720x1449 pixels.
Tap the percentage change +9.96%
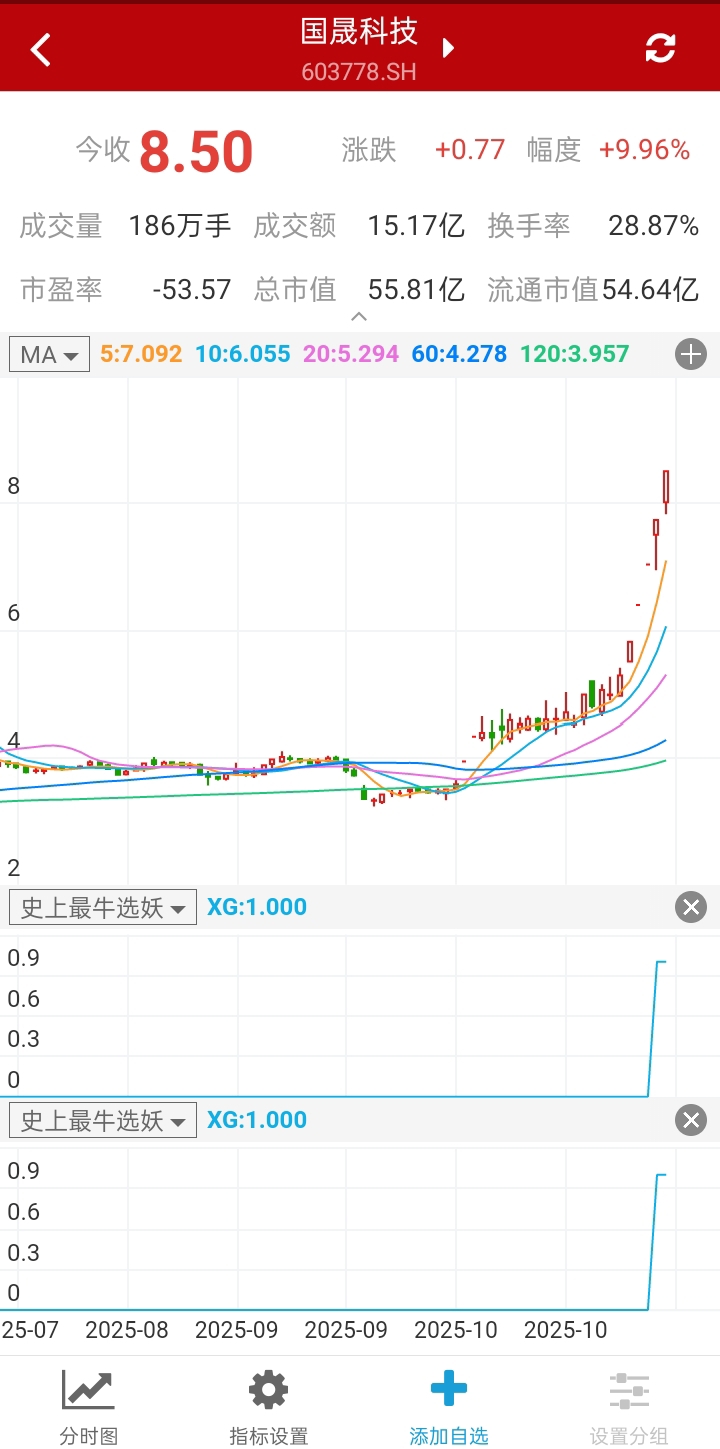point(645,150)
